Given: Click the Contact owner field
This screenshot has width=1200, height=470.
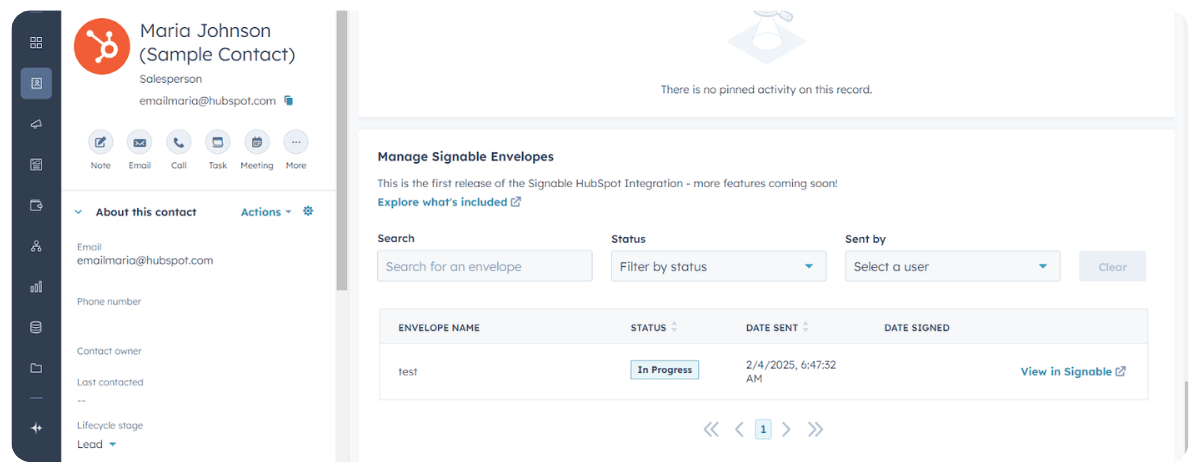Looking at the screenshot, I should [109, 351].
